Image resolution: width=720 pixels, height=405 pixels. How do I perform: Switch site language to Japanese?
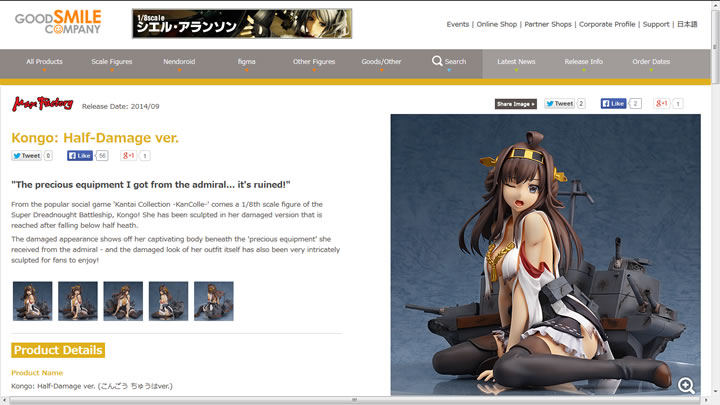(687, 24)
